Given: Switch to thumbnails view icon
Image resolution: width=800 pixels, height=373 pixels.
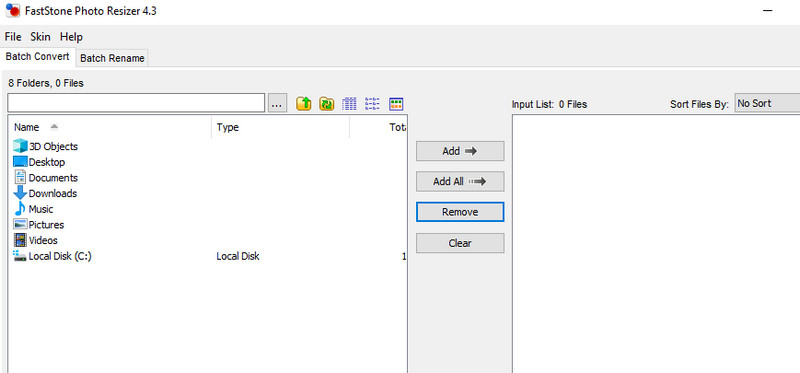Looking at the screenshot, I should (x=396, y=104).
